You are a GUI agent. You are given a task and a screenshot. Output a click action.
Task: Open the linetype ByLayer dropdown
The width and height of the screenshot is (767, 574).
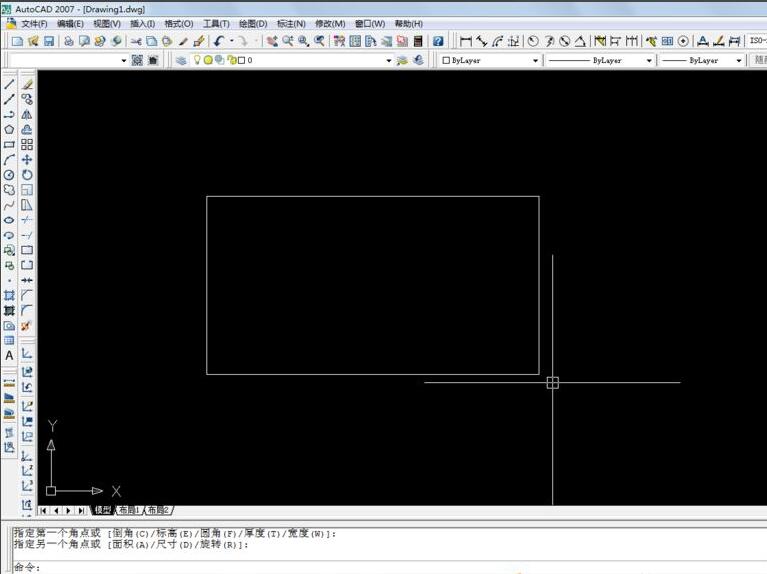click(649, 61)
